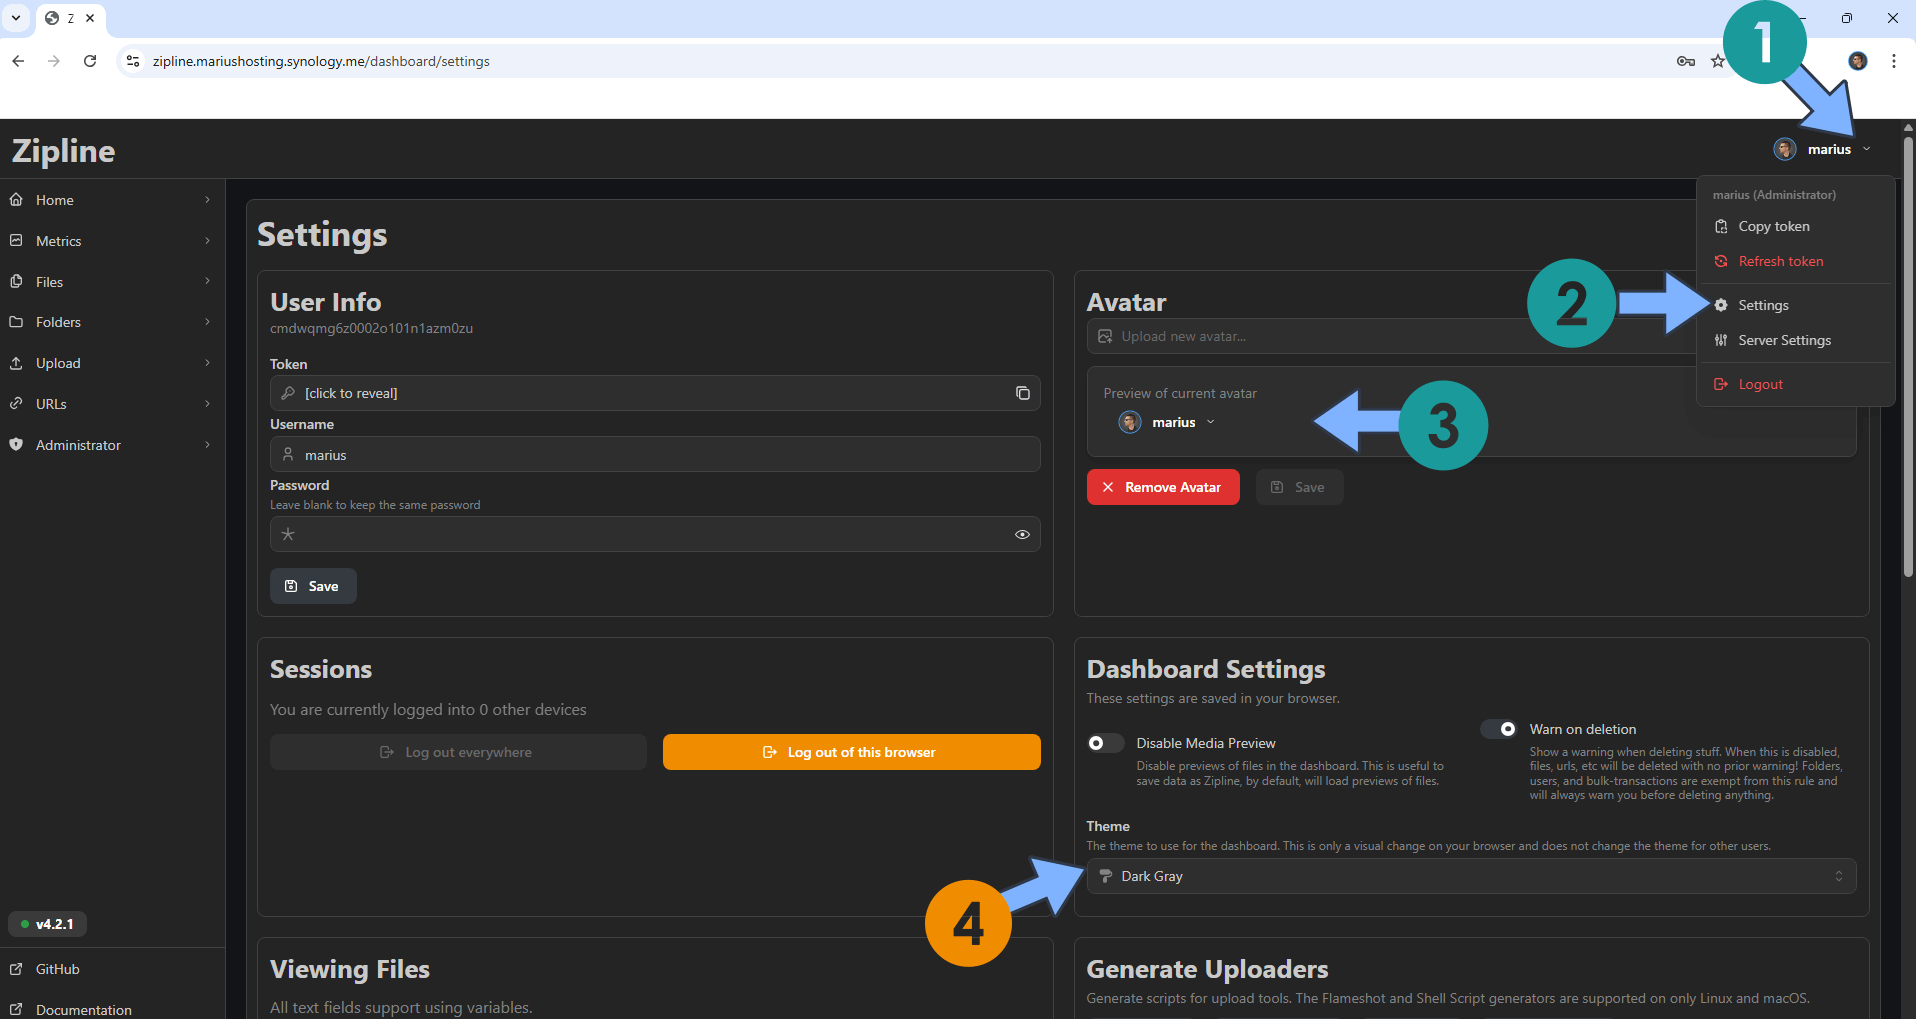This screenshot has height=1019, width=1916.
Task: Click the key icon in Token field
Action: pos(288,393)
